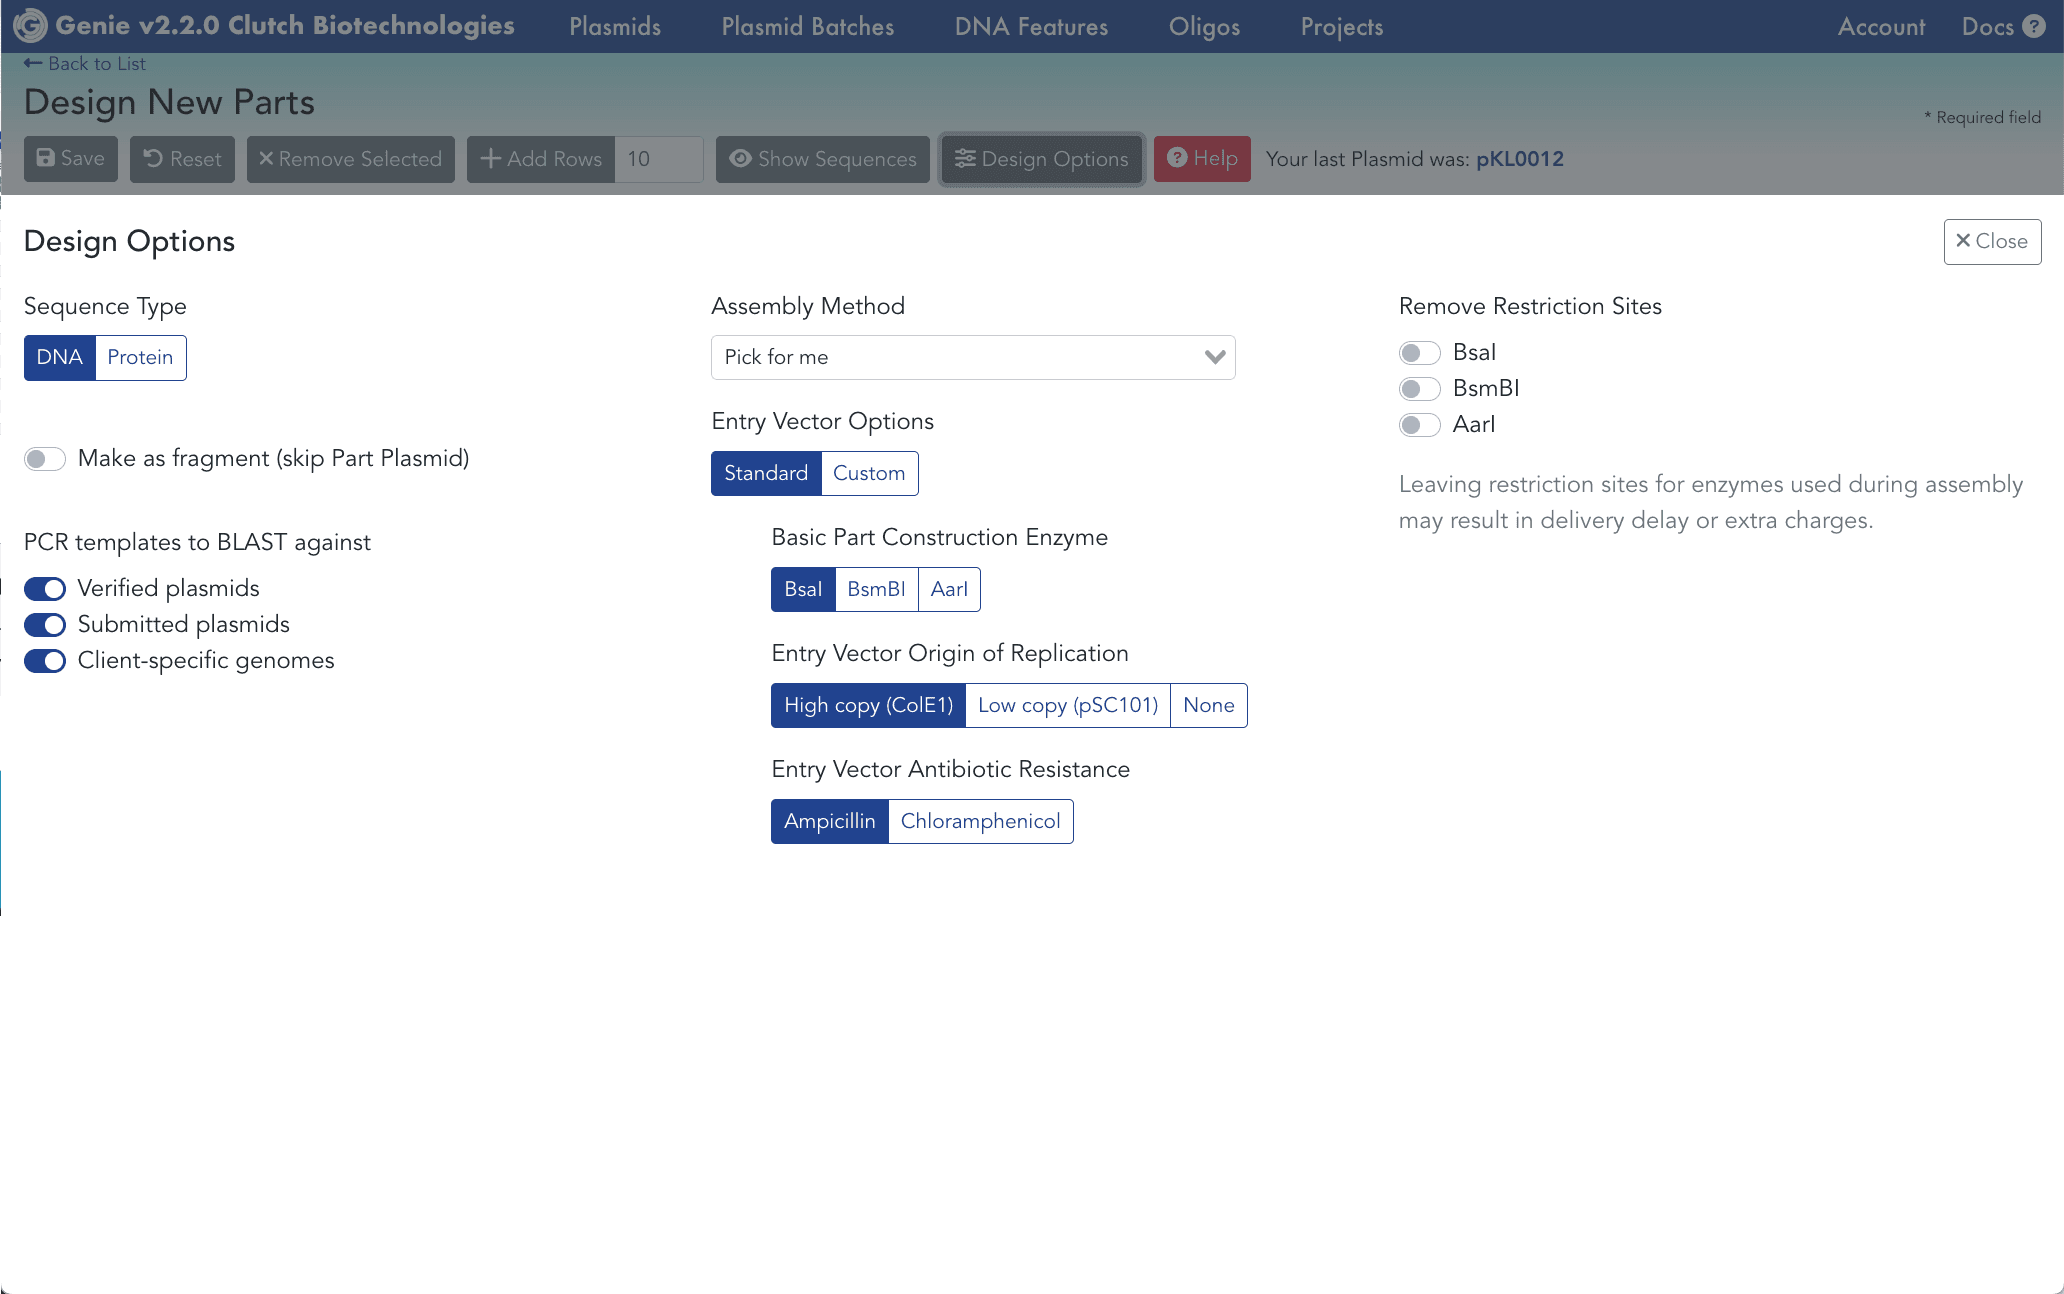Image resolution: width=2064 pixels, height=1294 pixels.
Task: Enable BsaI restriction site removal toggle
Action: [x=1419, y=353]
